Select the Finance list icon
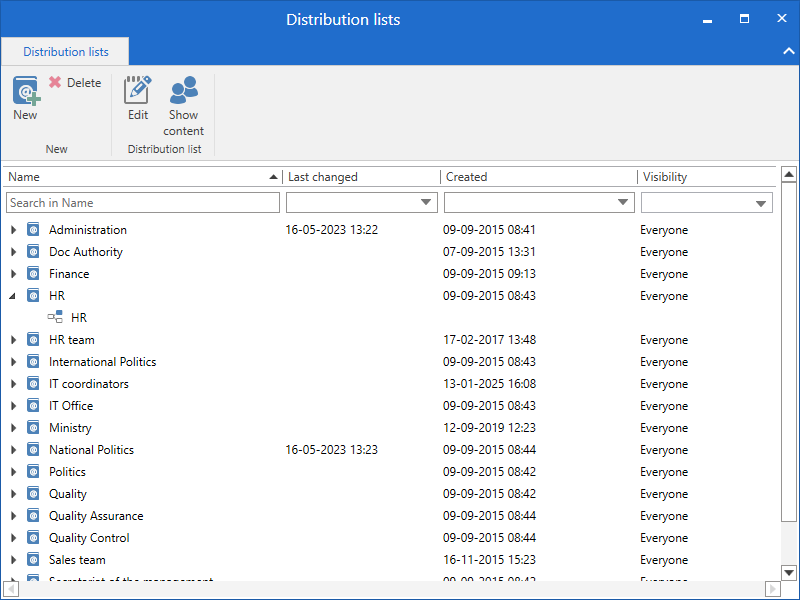This screenshot has height=600, width=800. click(33, 274)
